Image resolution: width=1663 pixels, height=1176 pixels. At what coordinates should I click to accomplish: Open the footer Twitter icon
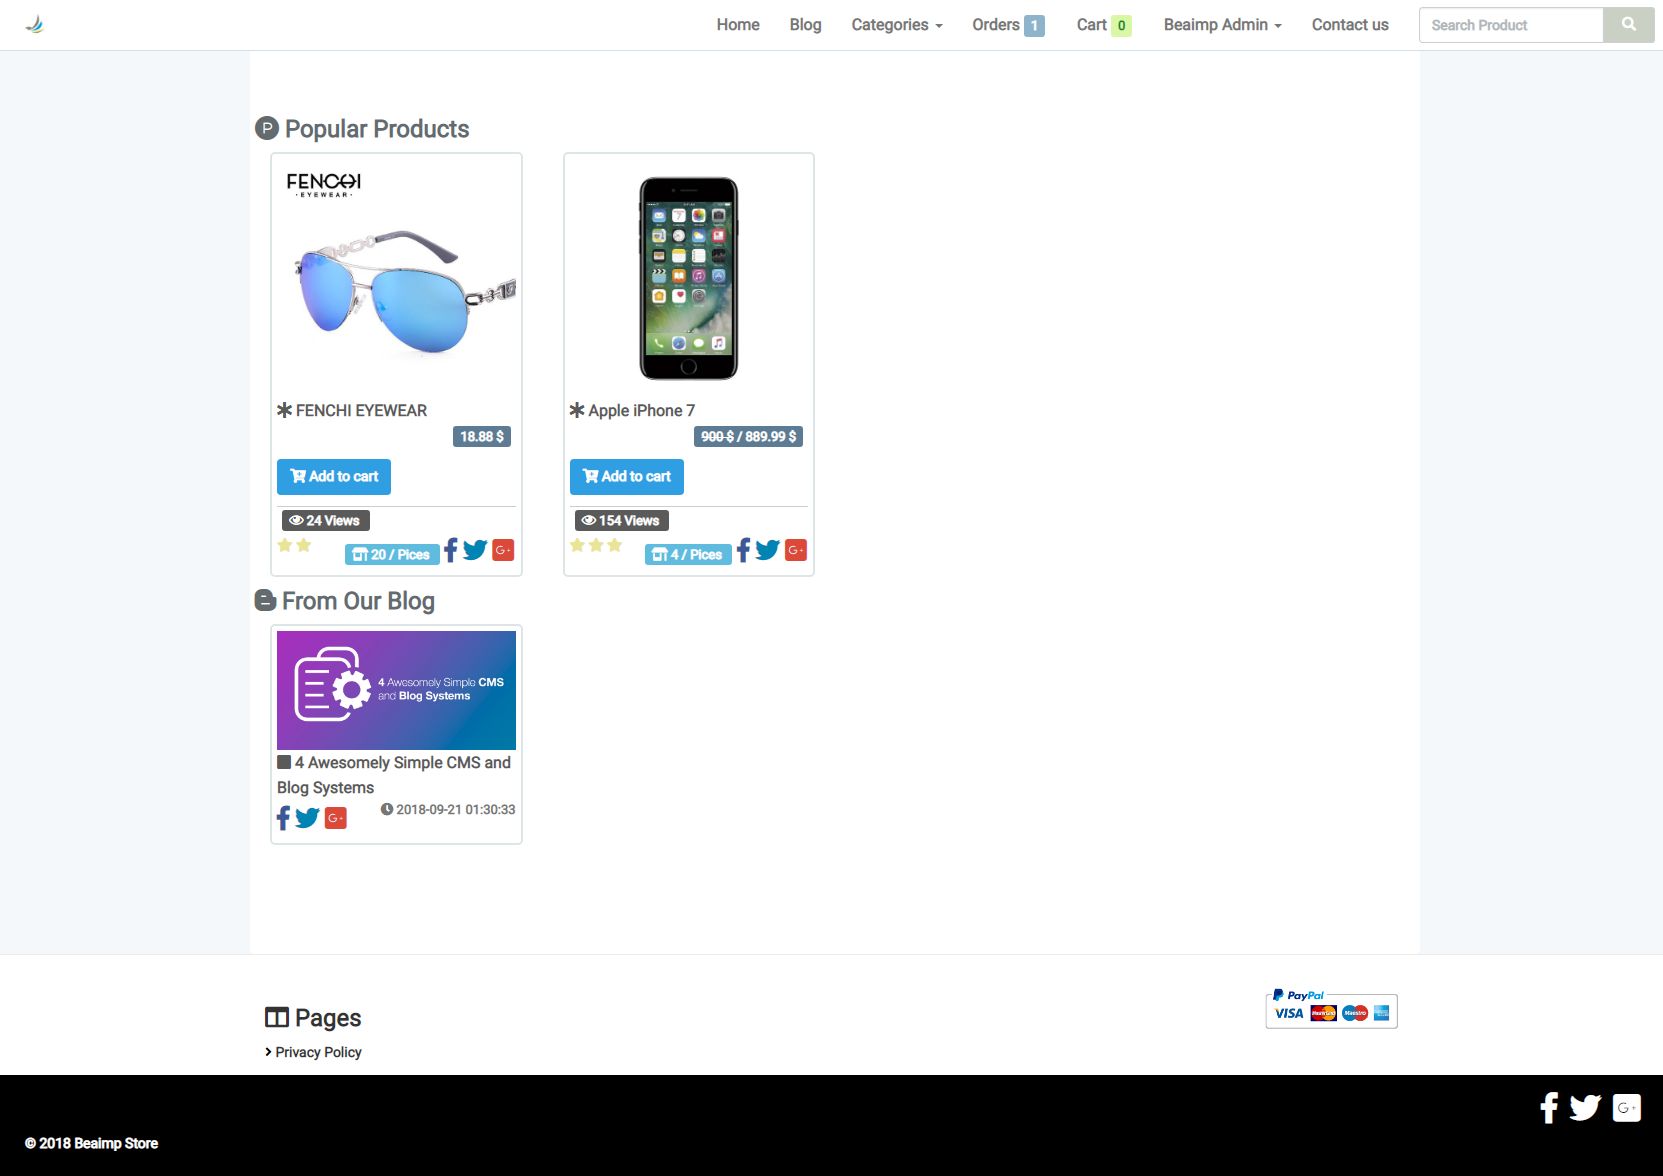tap(1585, 1108)
